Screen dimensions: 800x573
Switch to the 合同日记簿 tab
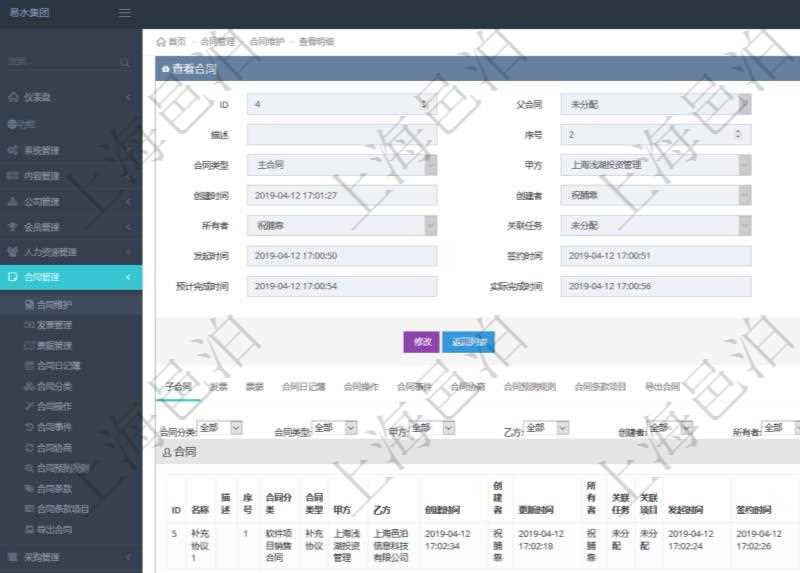[x=302, y=386]
